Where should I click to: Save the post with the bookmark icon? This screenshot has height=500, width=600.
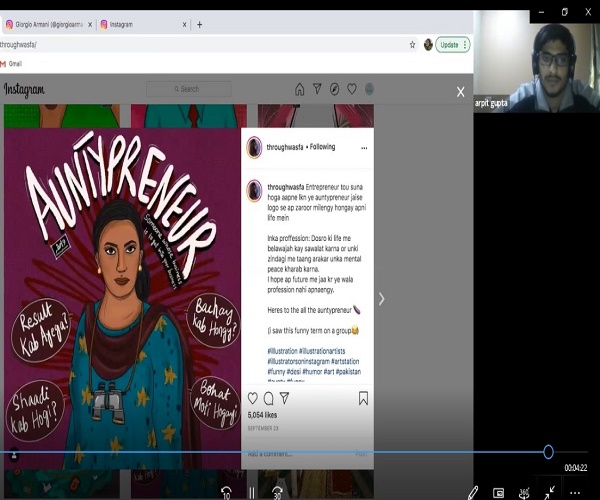pos(363,398)
